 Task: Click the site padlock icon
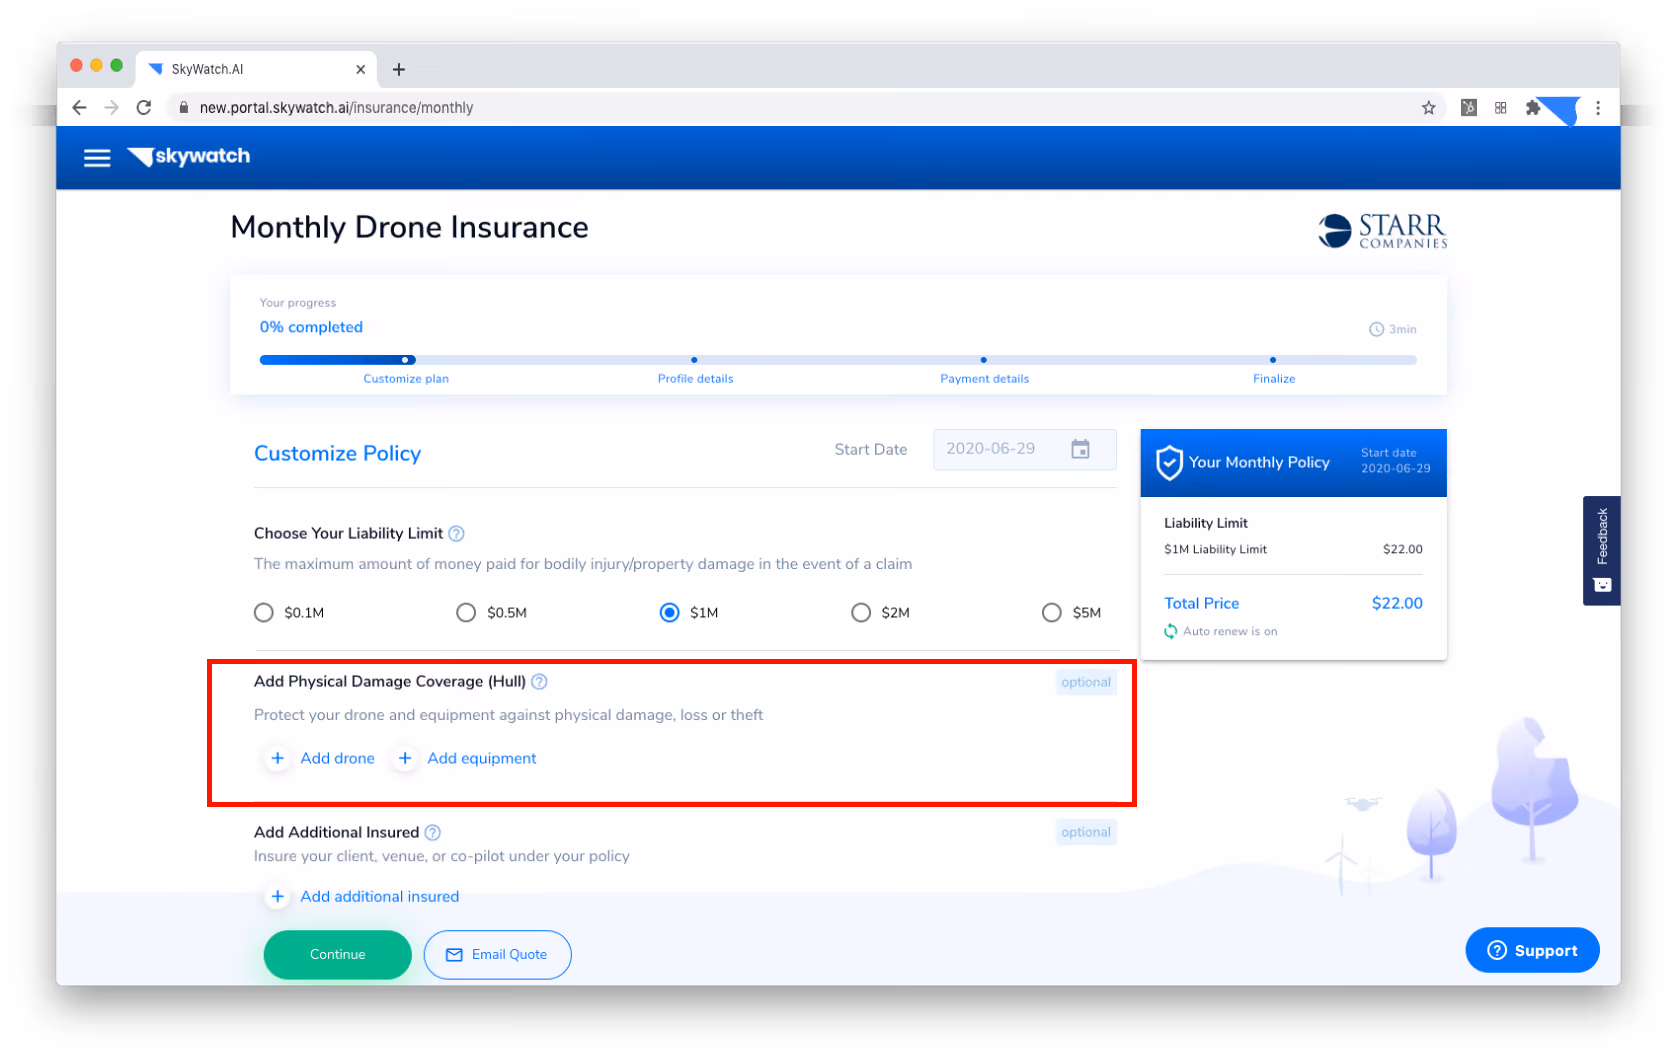coord(183,108)
